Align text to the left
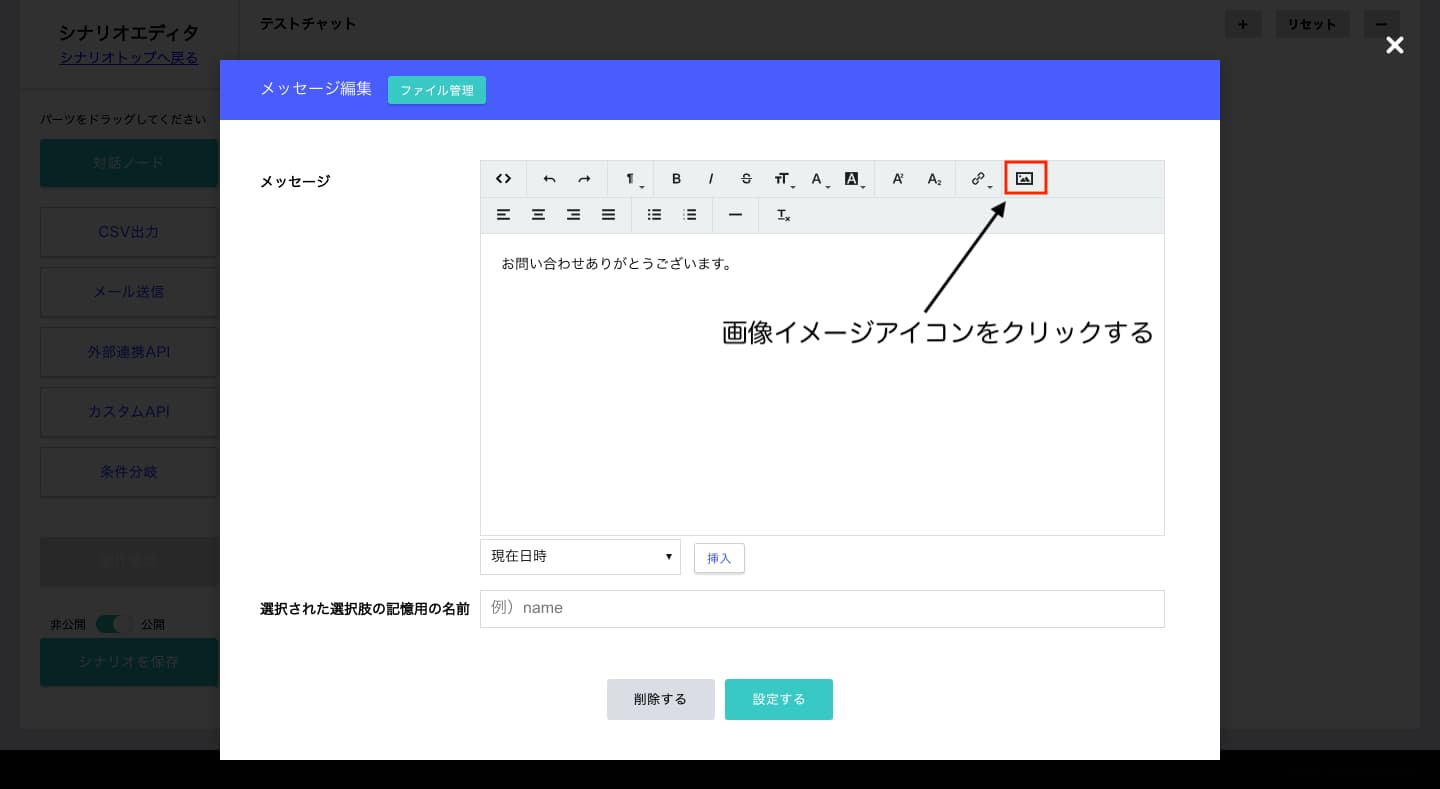 click(503, 215)
